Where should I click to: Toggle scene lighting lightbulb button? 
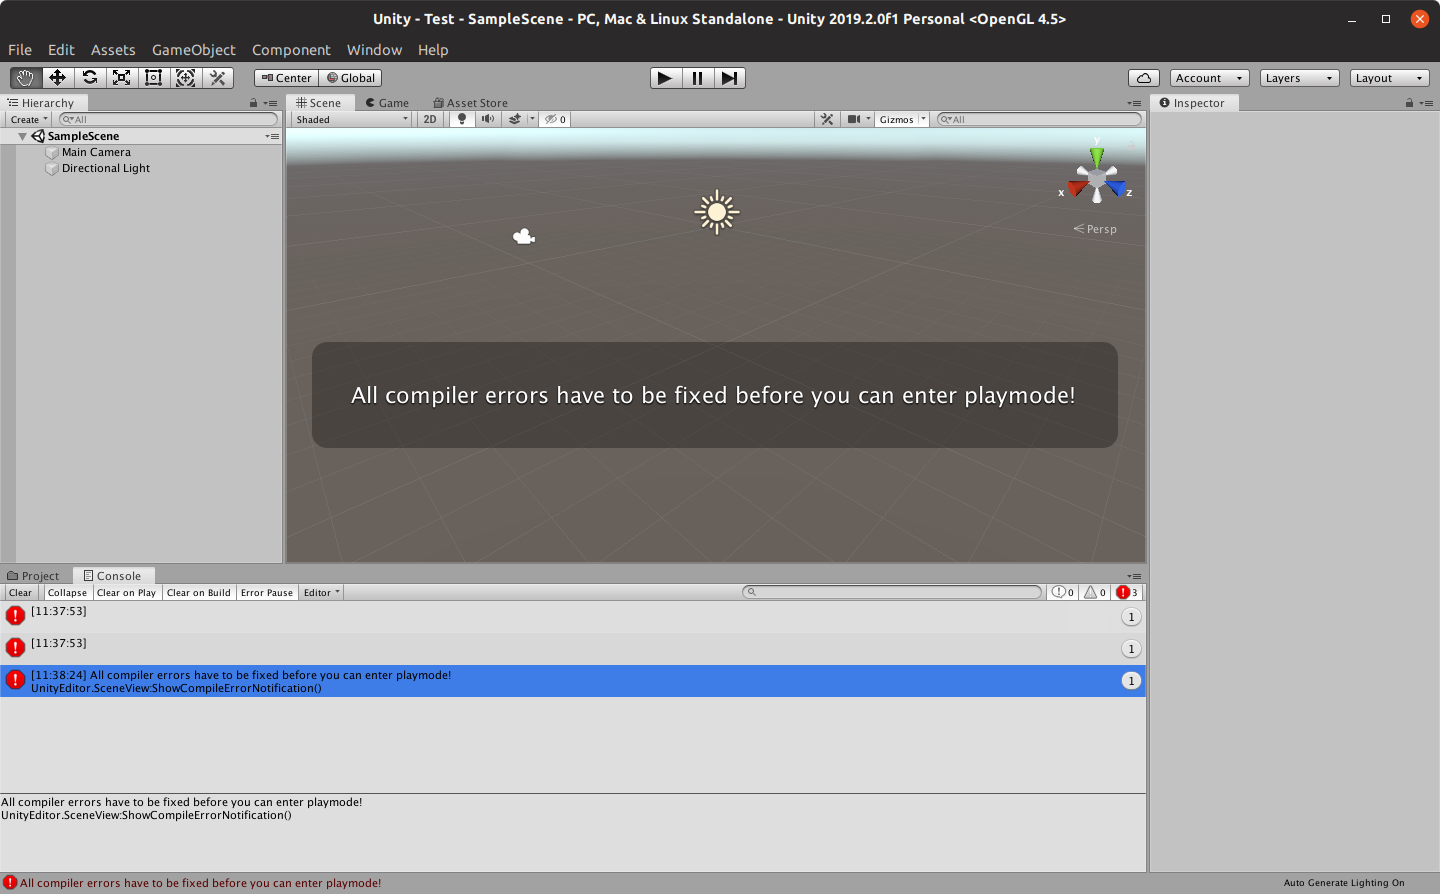tap(462, 120)
